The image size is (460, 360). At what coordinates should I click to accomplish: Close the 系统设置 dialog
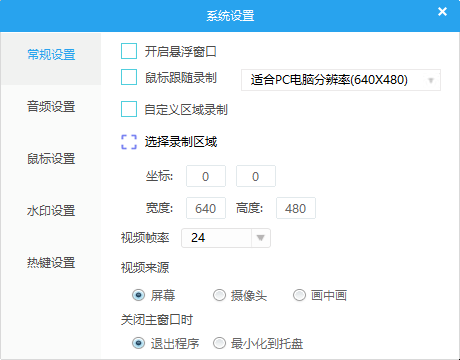[x=442, y=12]
